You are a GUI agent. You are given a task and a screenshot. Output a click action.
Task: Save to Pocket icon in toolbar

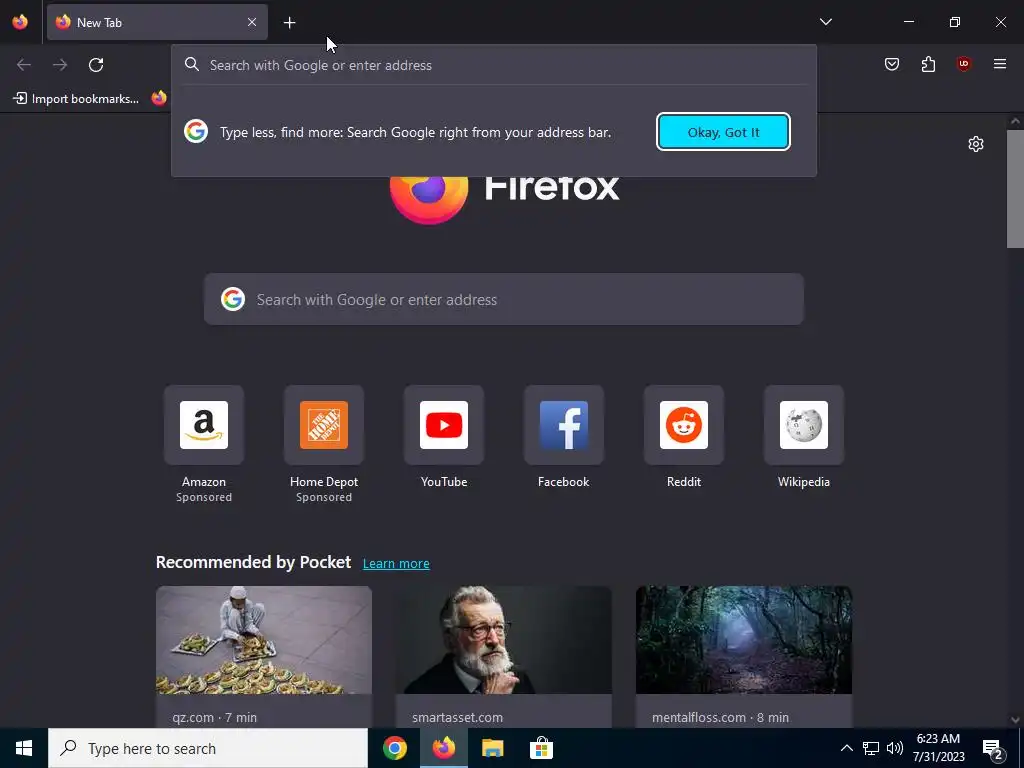[892, 64]
